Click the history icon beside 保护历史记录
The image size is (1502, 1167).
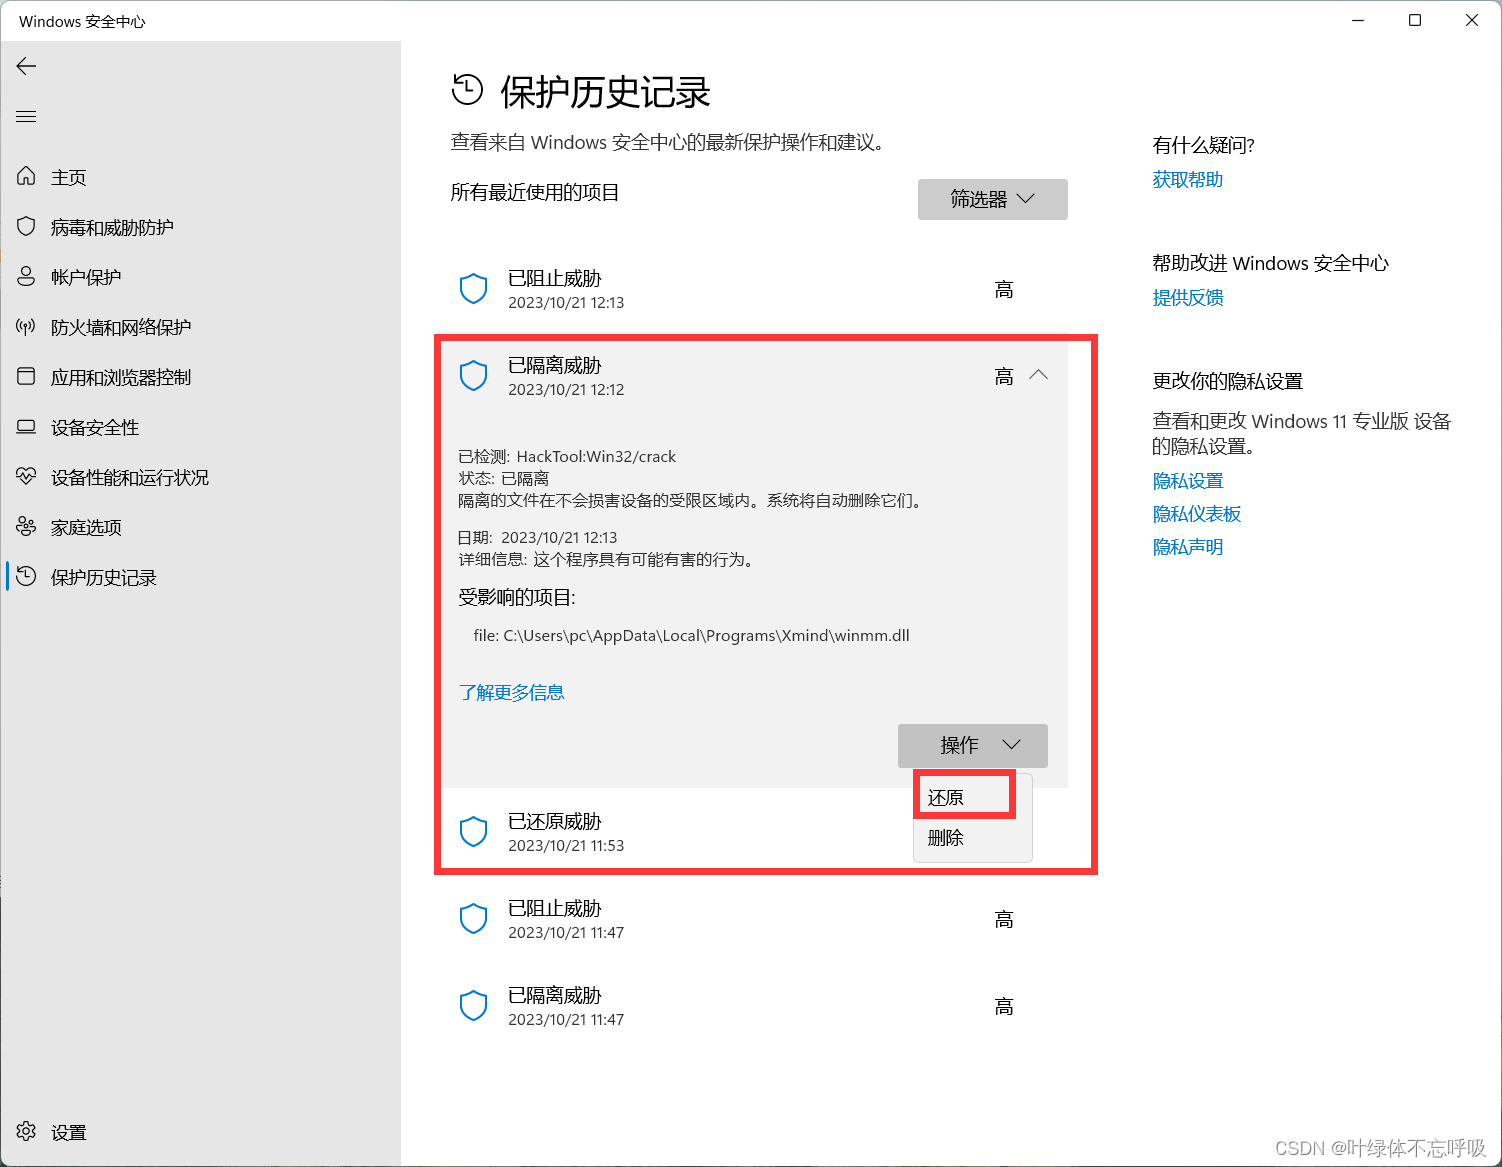click(x=26, y=576)
